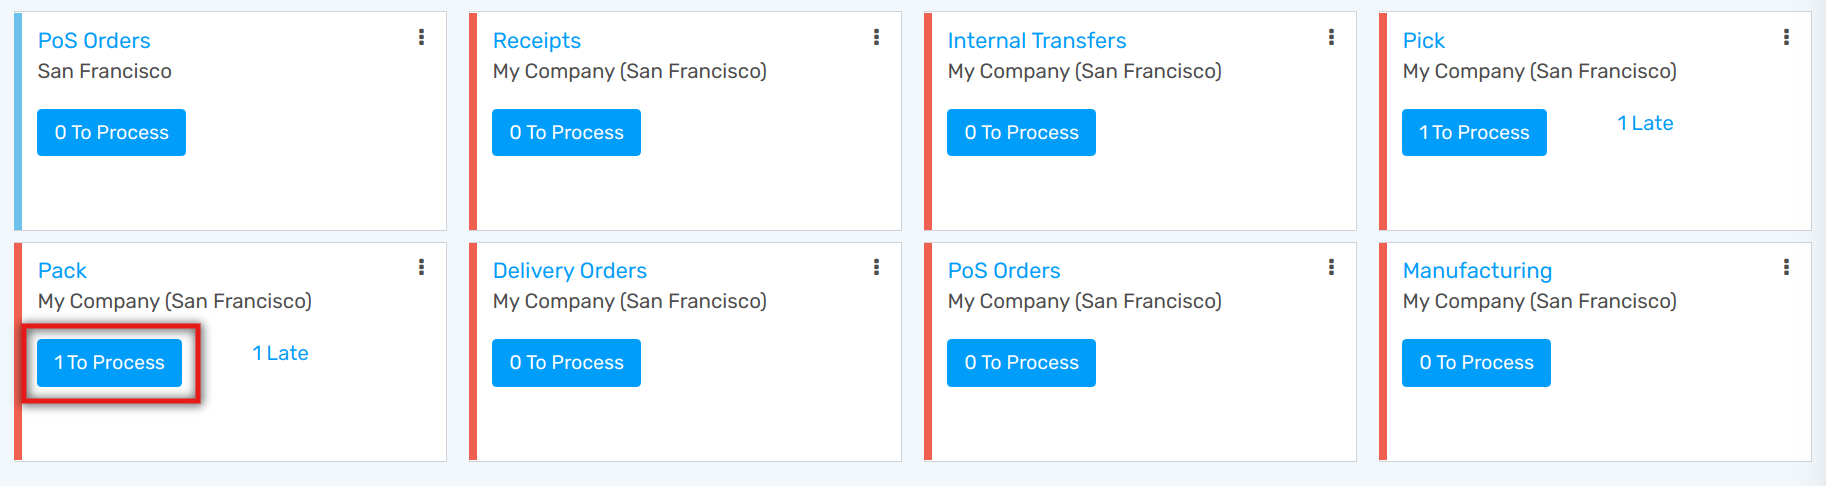Click '0 To Process' under Delivery Orders
The height and width of the screenshot is (486, 1826).
566,362
